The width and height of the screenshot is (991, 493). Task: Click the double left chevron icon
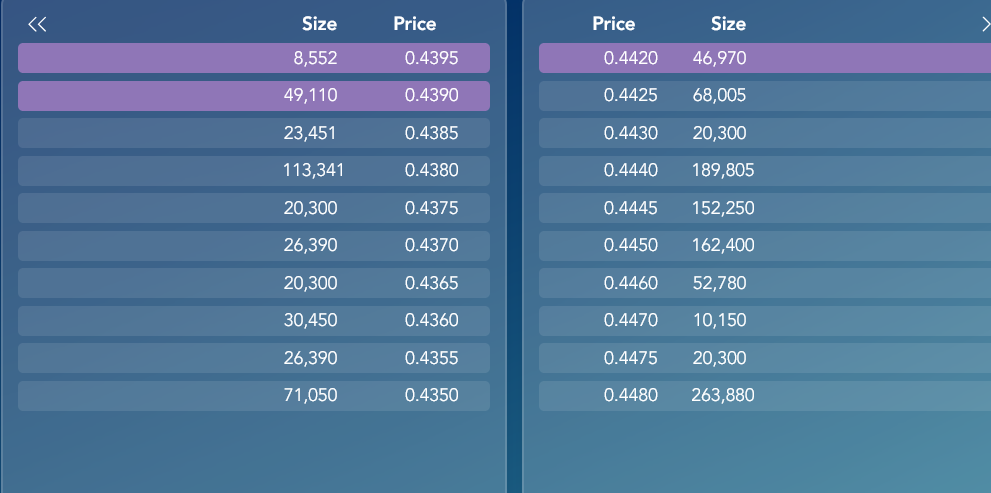37,25
